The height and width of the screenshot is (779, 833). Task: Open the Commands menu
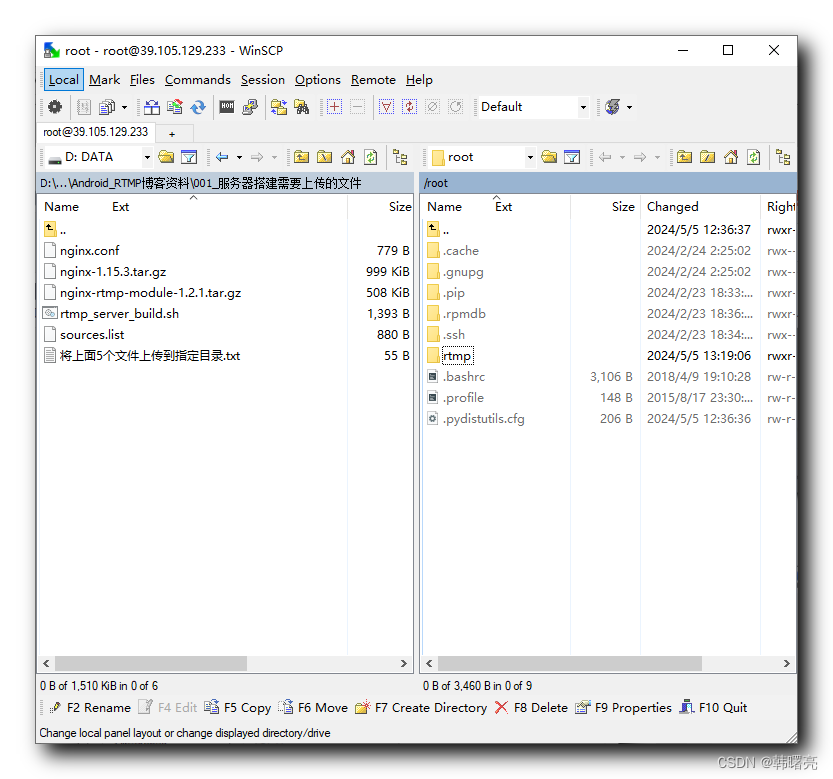point(197,80)
